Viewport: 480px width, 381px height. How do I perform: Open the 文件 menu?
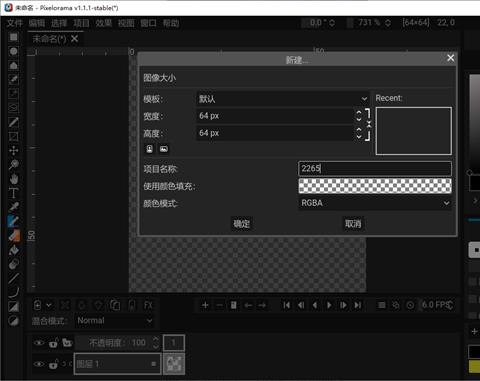pos(15,23)
